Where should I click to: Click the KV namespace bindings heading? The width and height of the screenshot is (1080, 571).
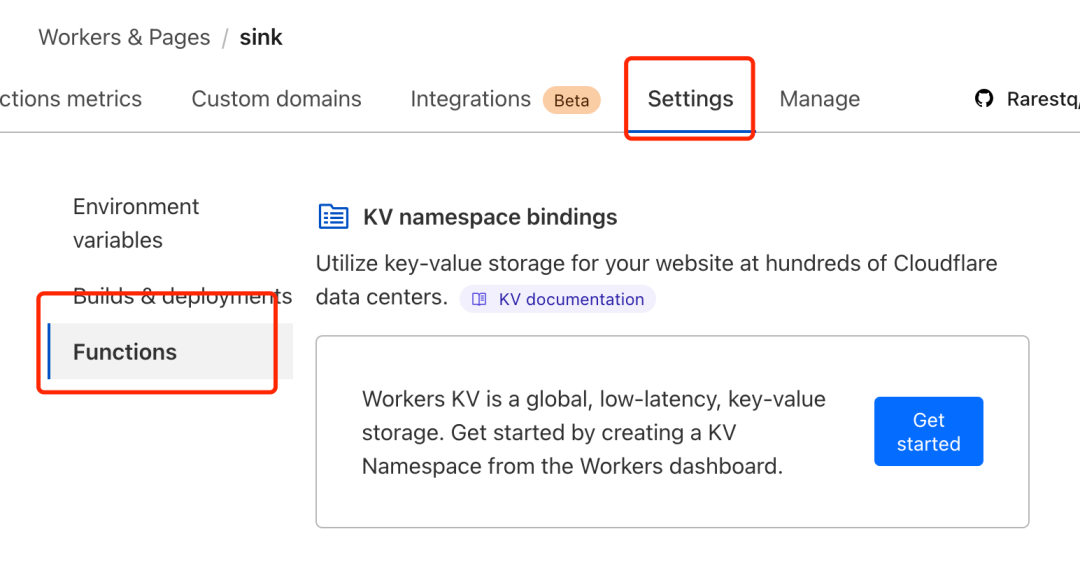[x=490, y=217]
